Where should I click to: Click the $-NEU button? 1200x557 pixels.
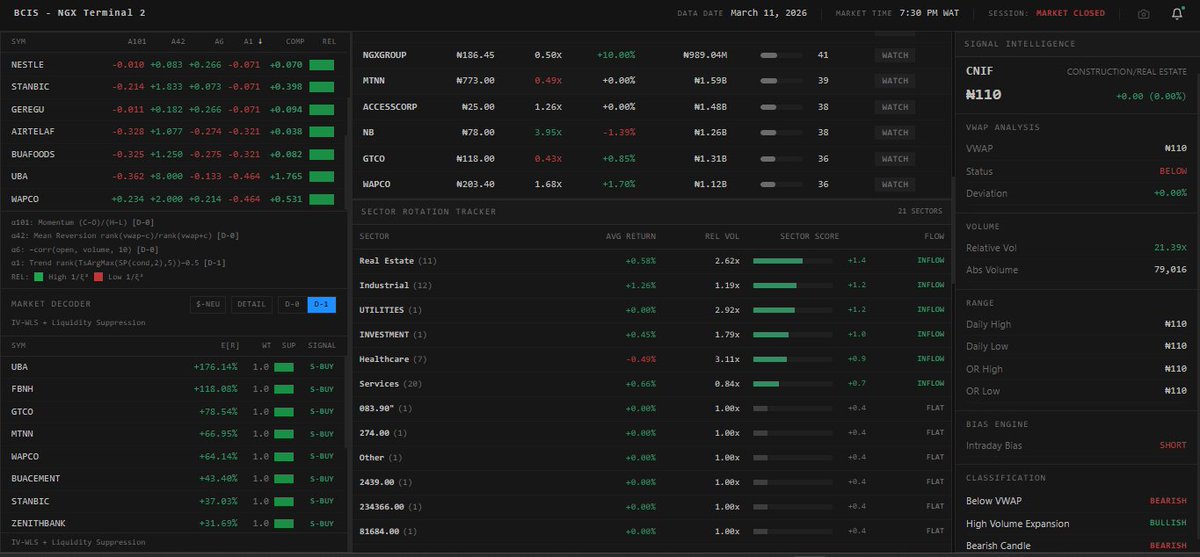[x=208, y=304]
